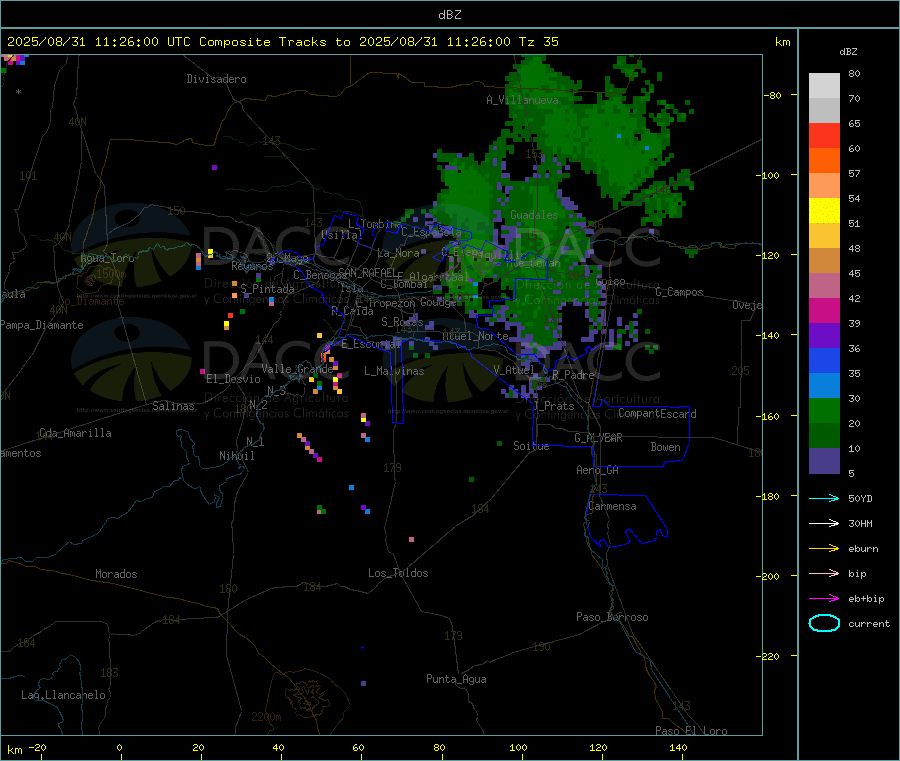Click the Paso_Barroso map label

coord(612,617)
